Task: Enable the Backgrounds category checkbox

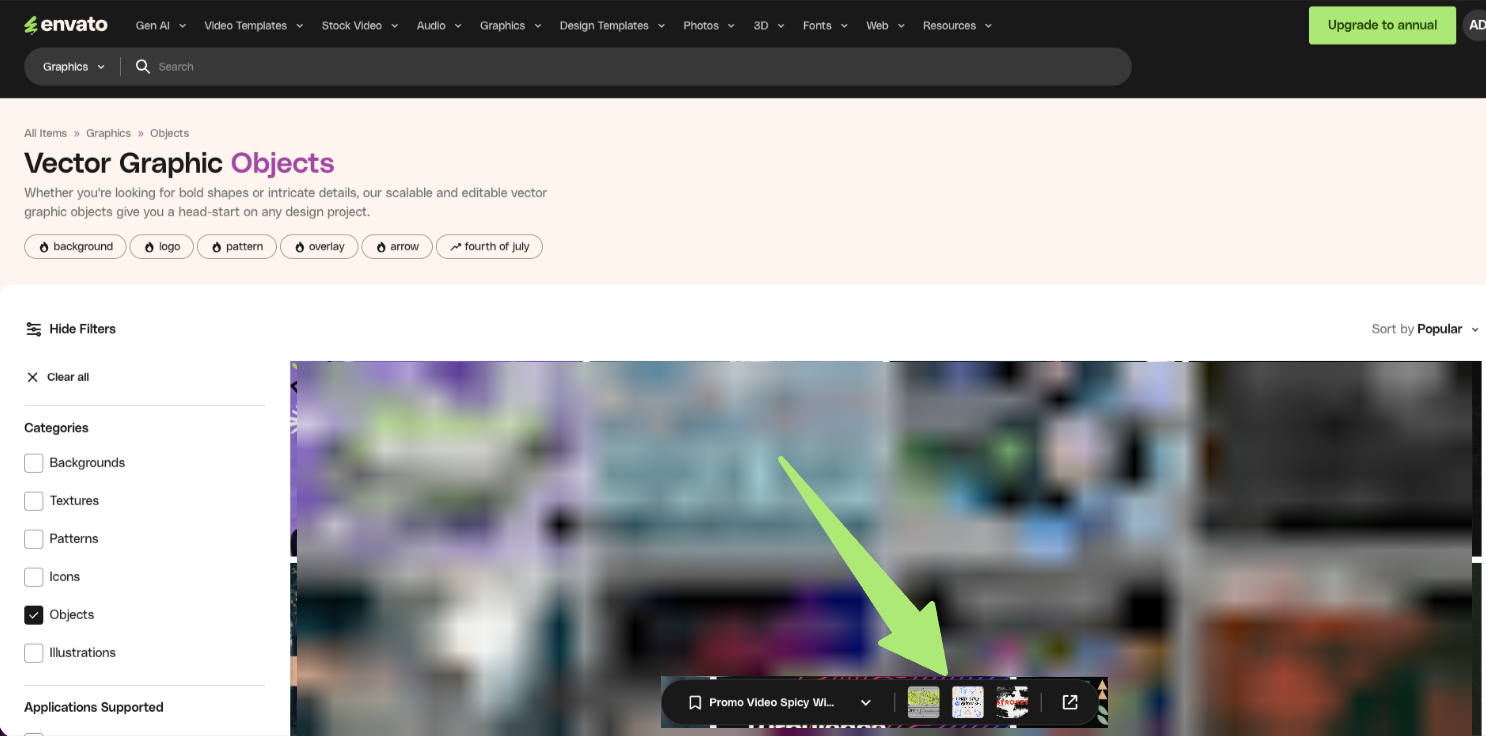Action: [33, 463]
